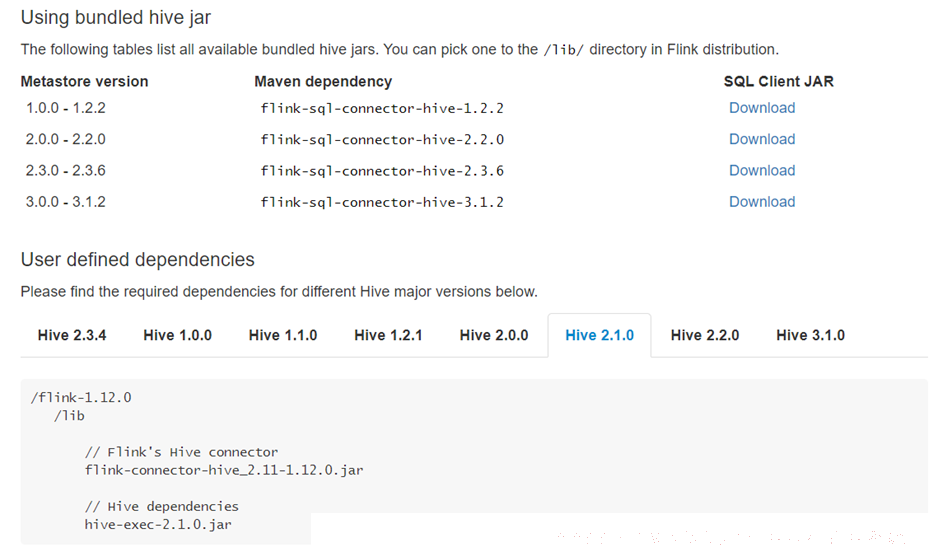Screen dimensions: 933x552
Task: Select the Hive 1.1.0 tab
Action: click(283, 335)
